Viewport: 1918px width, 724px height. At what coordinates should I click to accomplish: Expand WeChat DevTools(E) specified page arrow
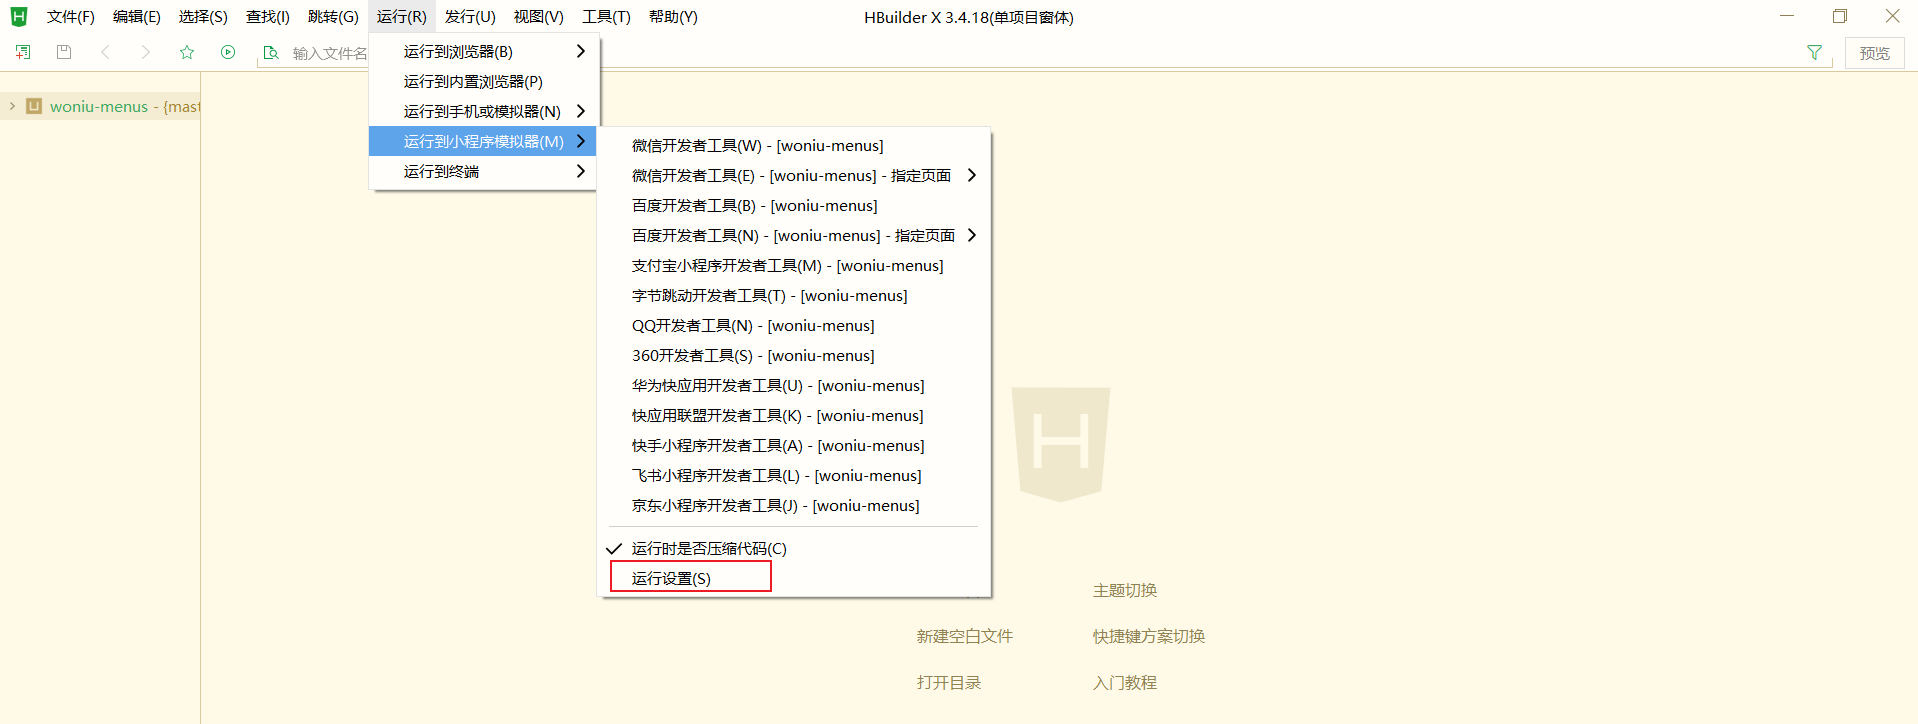coord(971,175)
